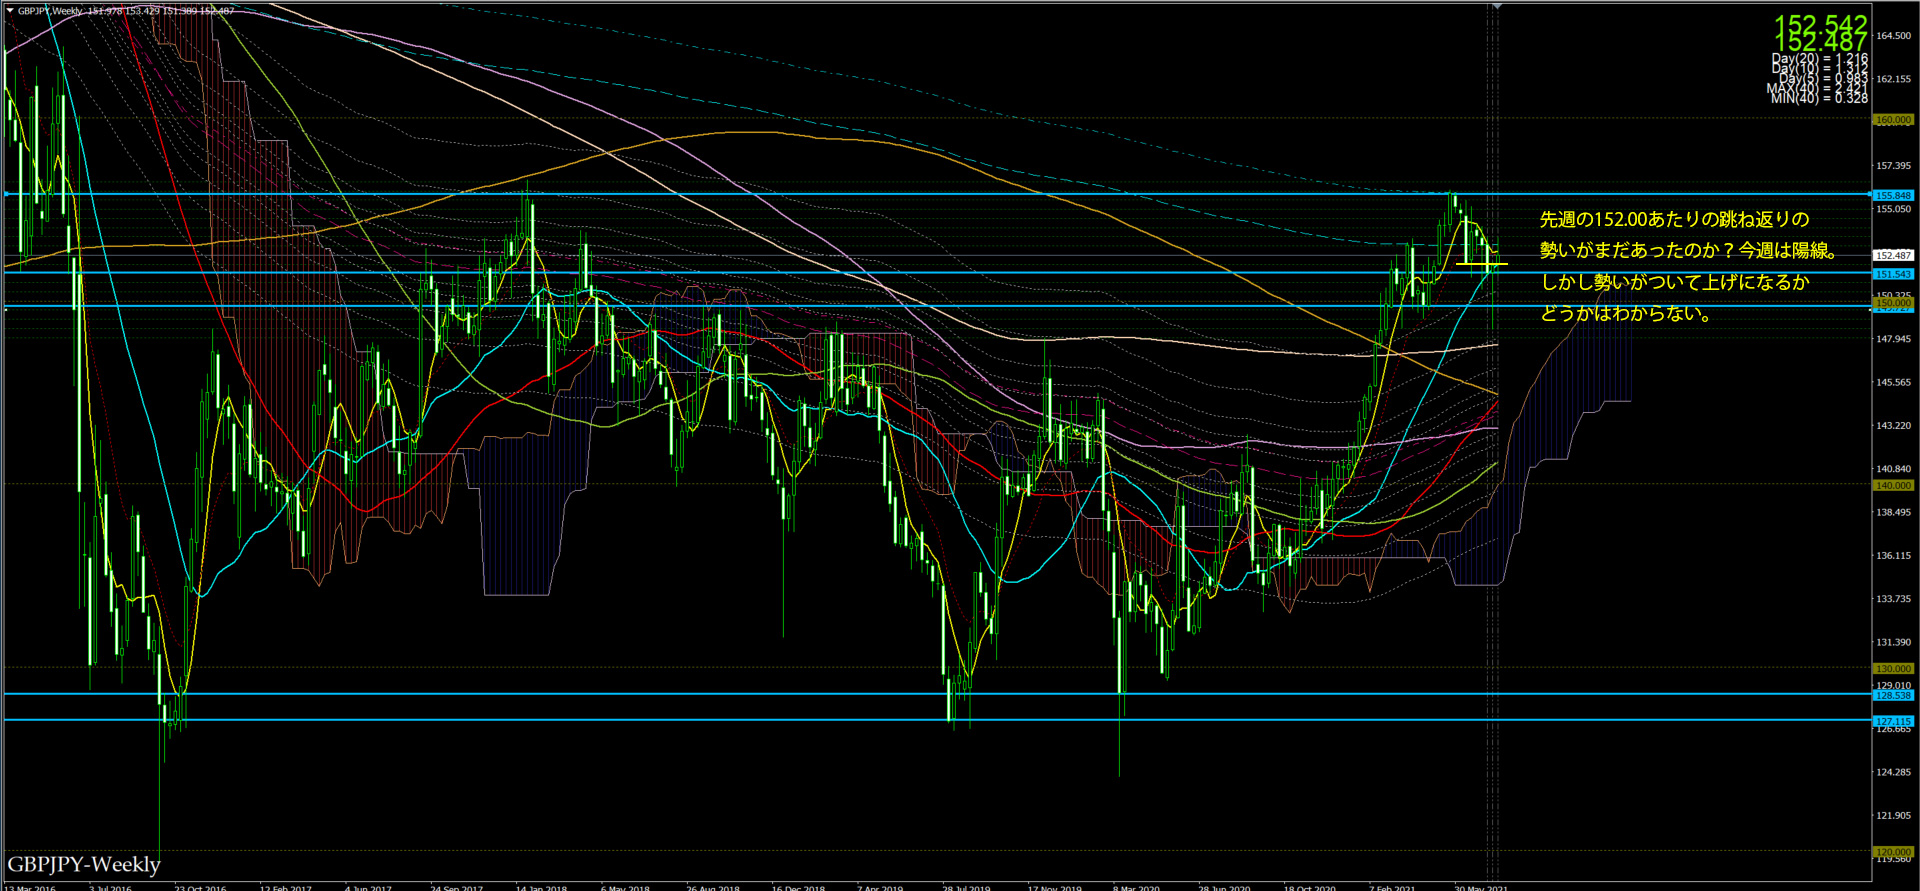Select the MAX(40) = 2.421 value

click(x=1817, y=88)
